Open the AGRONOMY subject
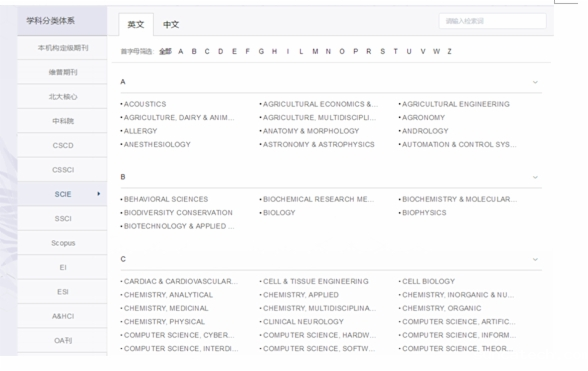Viewport: 588px width, 371px height. pos(423,117)
